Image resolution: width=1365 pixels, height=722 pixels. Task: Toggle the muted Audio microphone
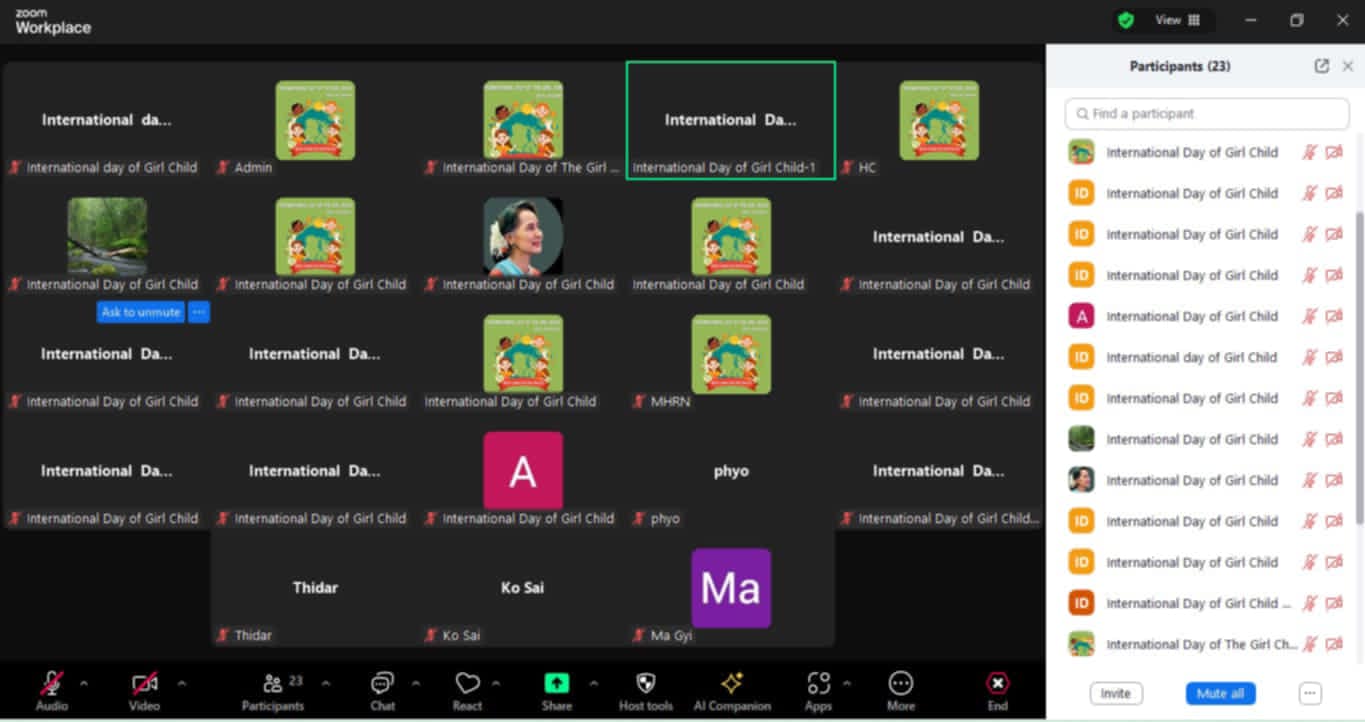(x=52, y=684)
